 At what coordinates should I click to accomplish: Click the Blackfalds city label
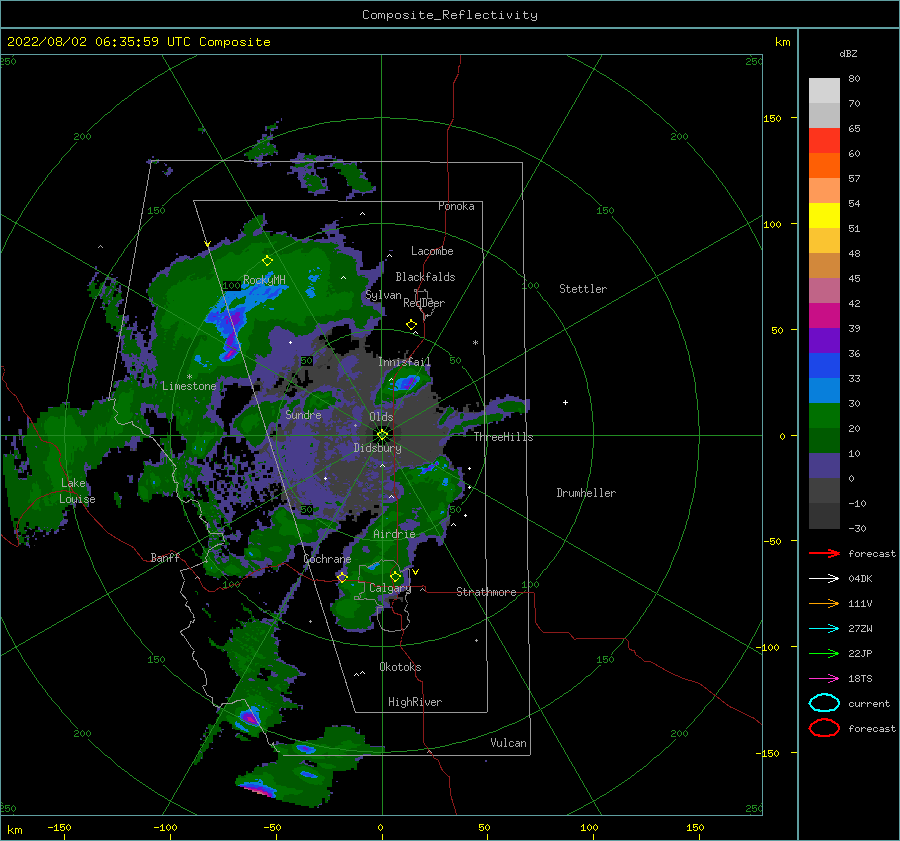click(x=425, y=277)
